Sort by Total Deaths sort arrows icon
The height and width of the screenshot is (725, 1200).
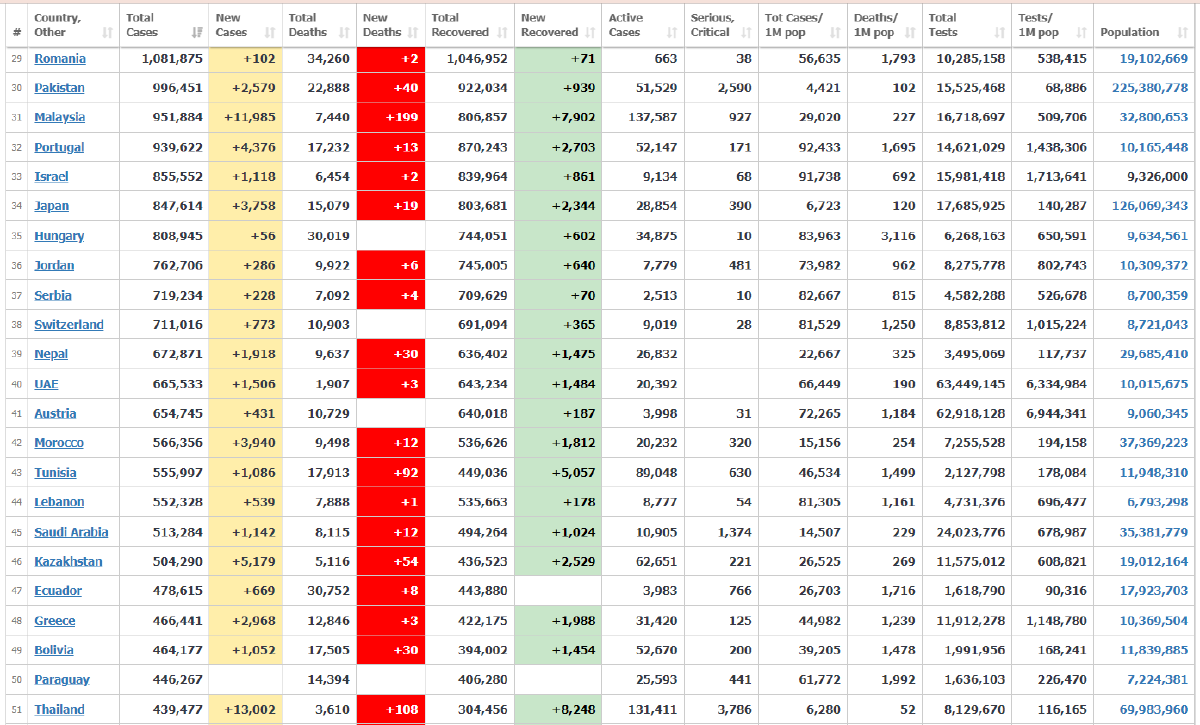click(345, 33)
